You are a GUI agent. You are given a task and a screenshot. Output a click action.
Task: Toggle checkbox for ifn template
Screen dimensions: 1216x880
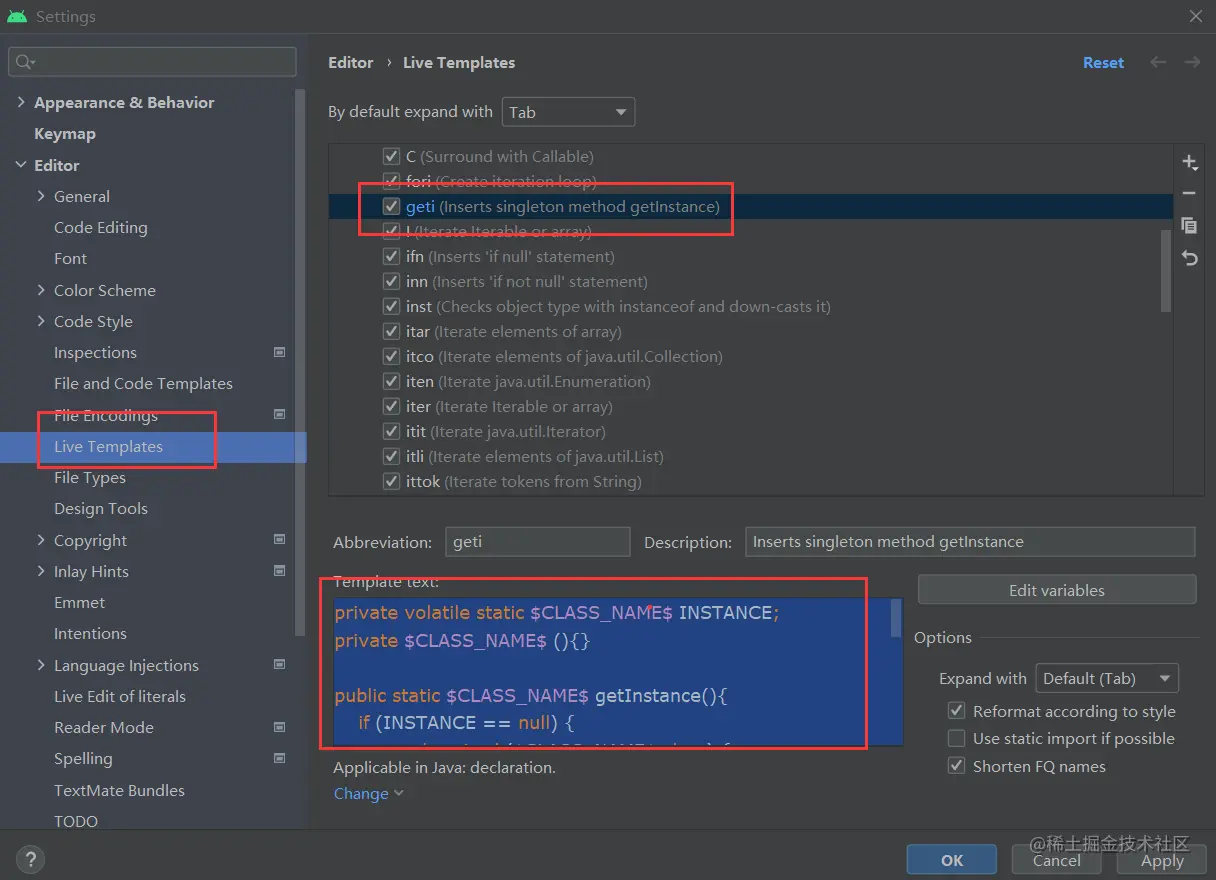392,256
